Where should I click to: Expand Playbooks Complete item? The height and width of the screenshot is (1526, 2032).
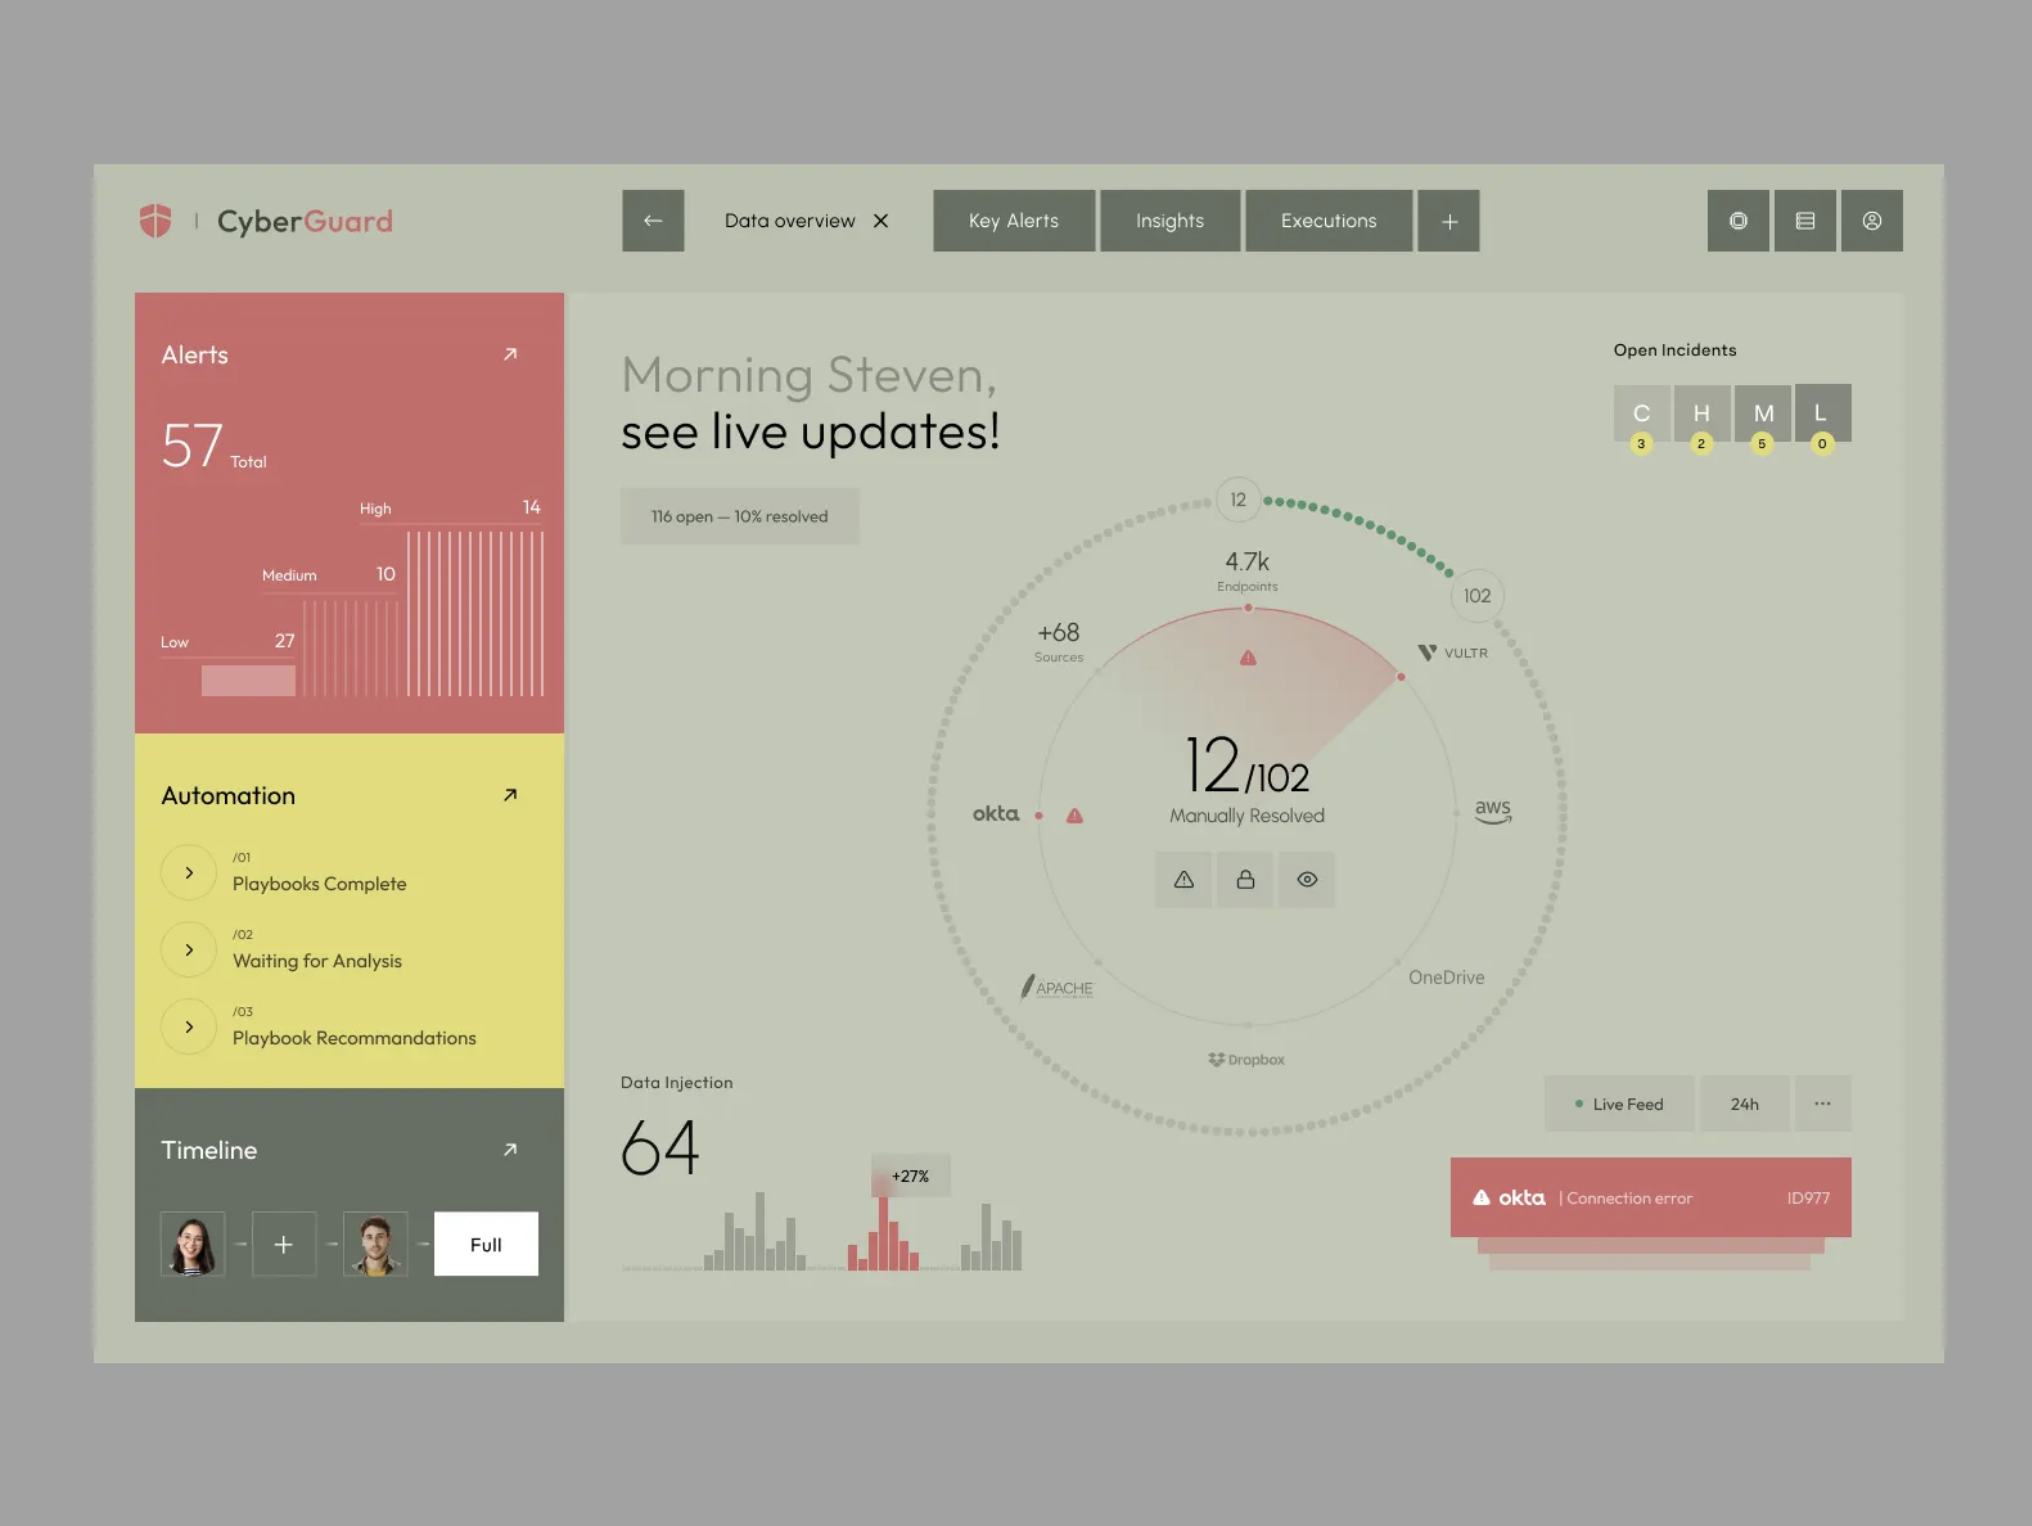point(189,873)
